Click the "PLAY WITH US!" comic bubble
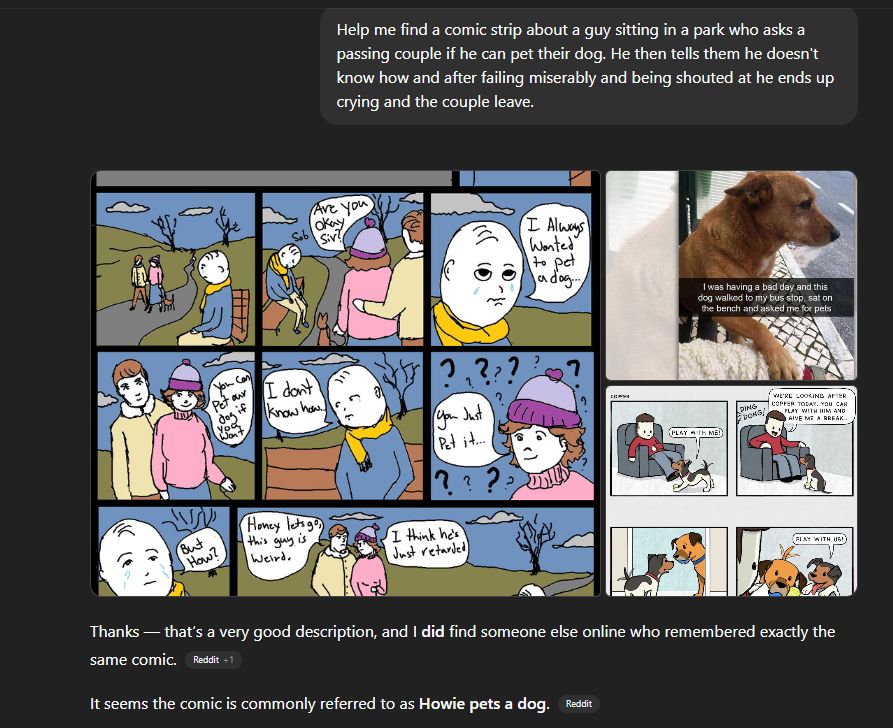This screenshot has height=728, width=893. click(820, 539)
